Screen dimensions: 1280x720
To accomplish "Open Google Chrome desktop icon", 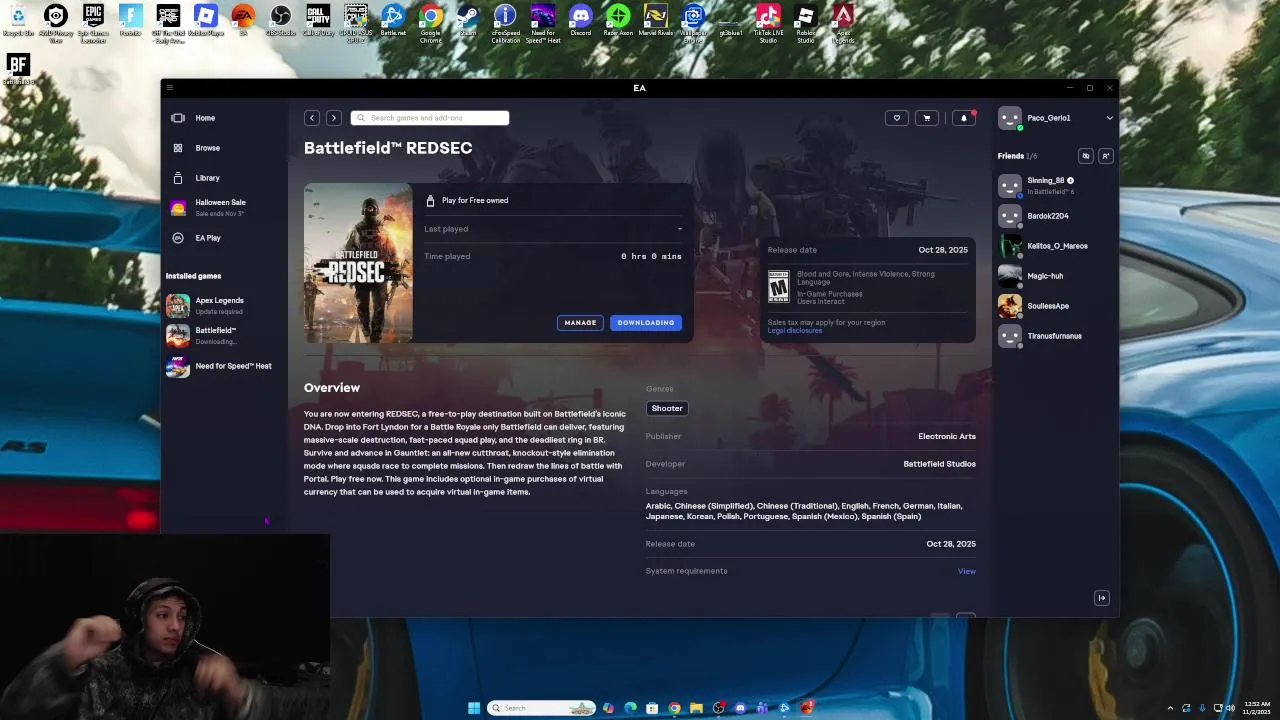I will point(431,24).
